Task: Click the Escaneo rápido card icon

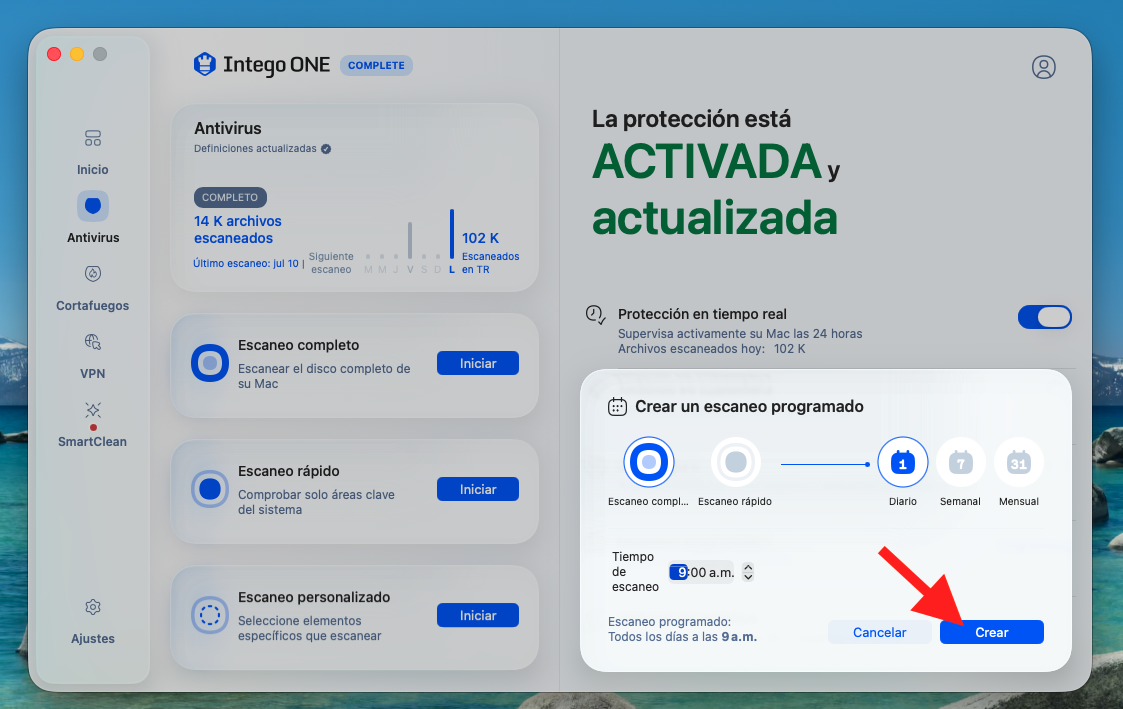Action: (x=210, y=489)
